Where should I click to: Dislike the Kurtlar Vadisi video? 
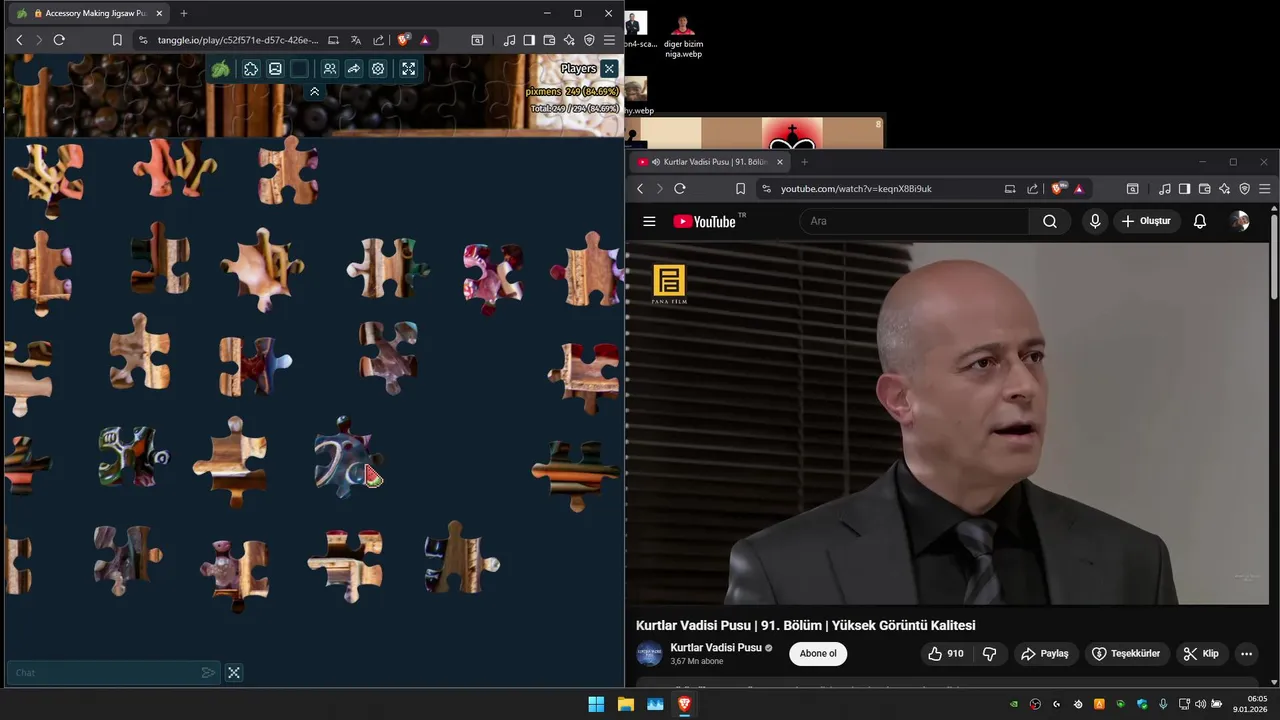[990, 654]
